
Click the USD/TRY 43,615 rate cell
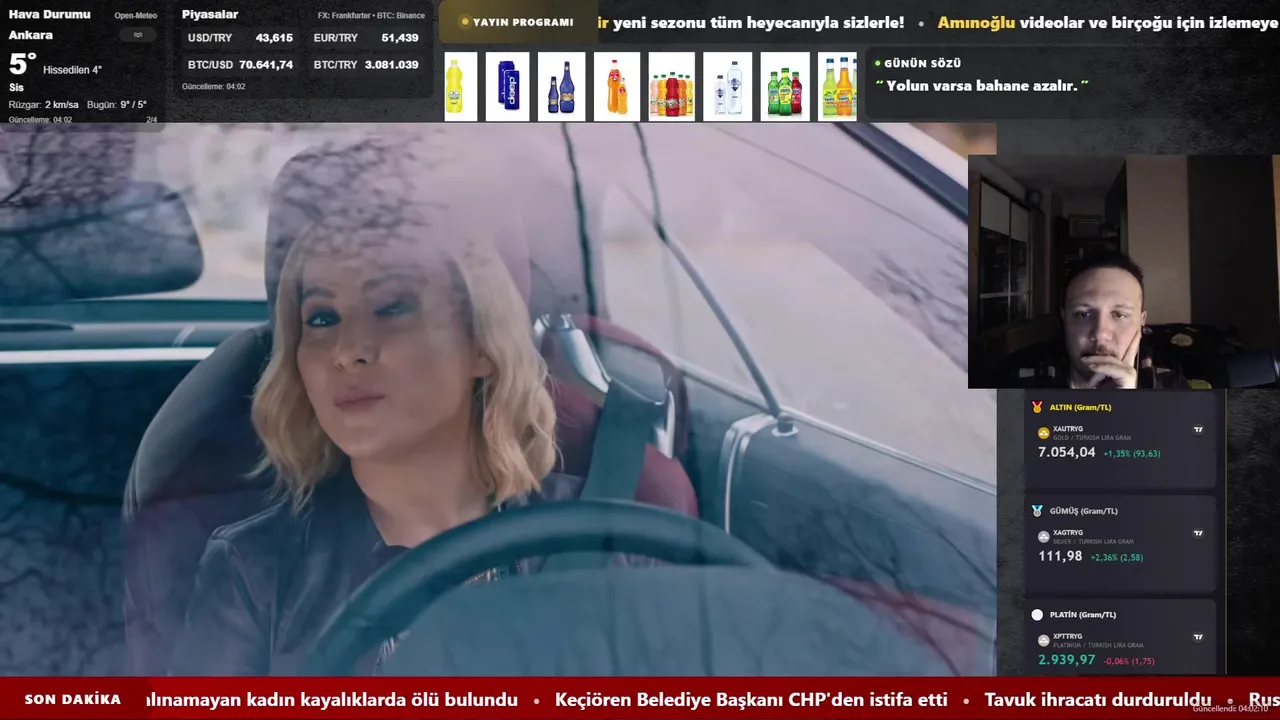coord(240,38)
